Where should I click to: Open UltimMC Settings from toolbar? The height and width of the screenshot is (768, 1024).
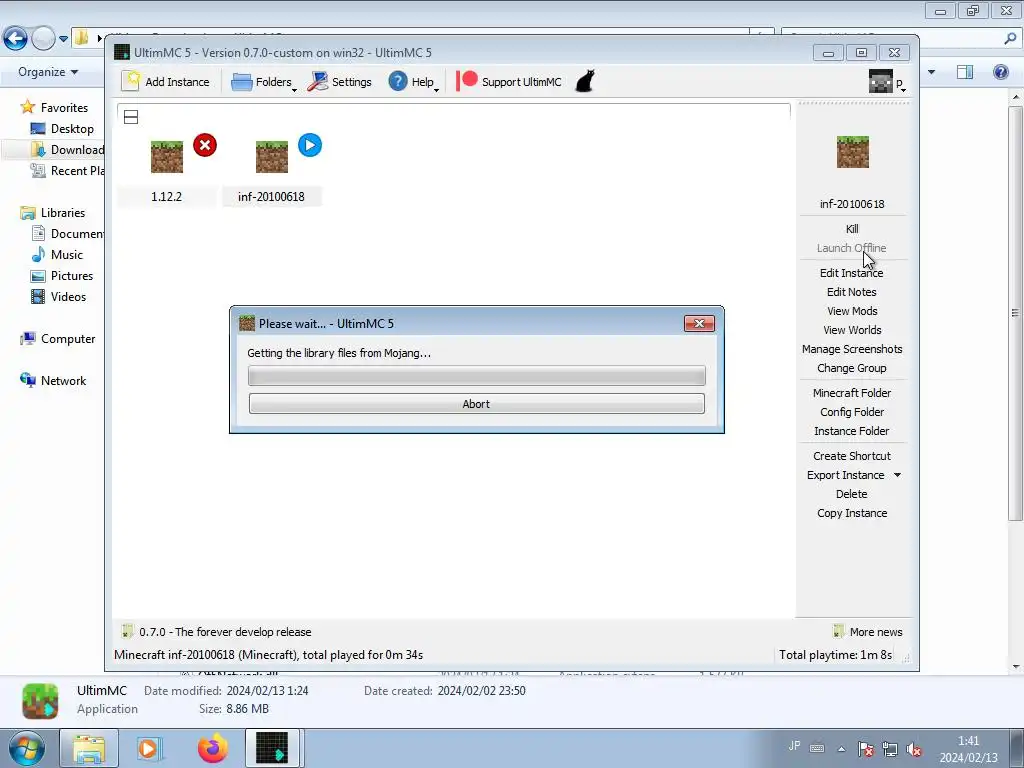(340, 82)
